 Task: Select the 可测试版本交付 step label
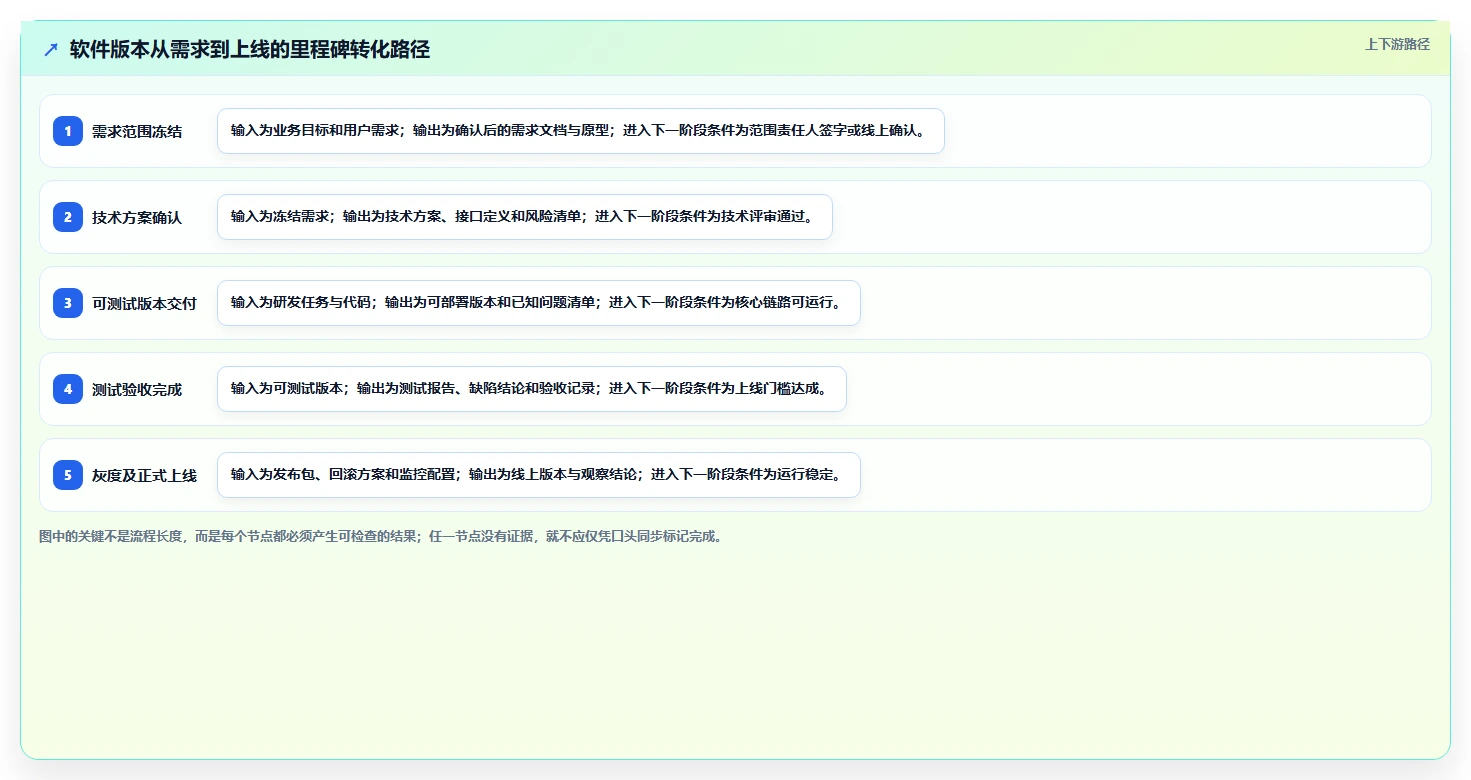pyautogui.click(x=144, y=303)
